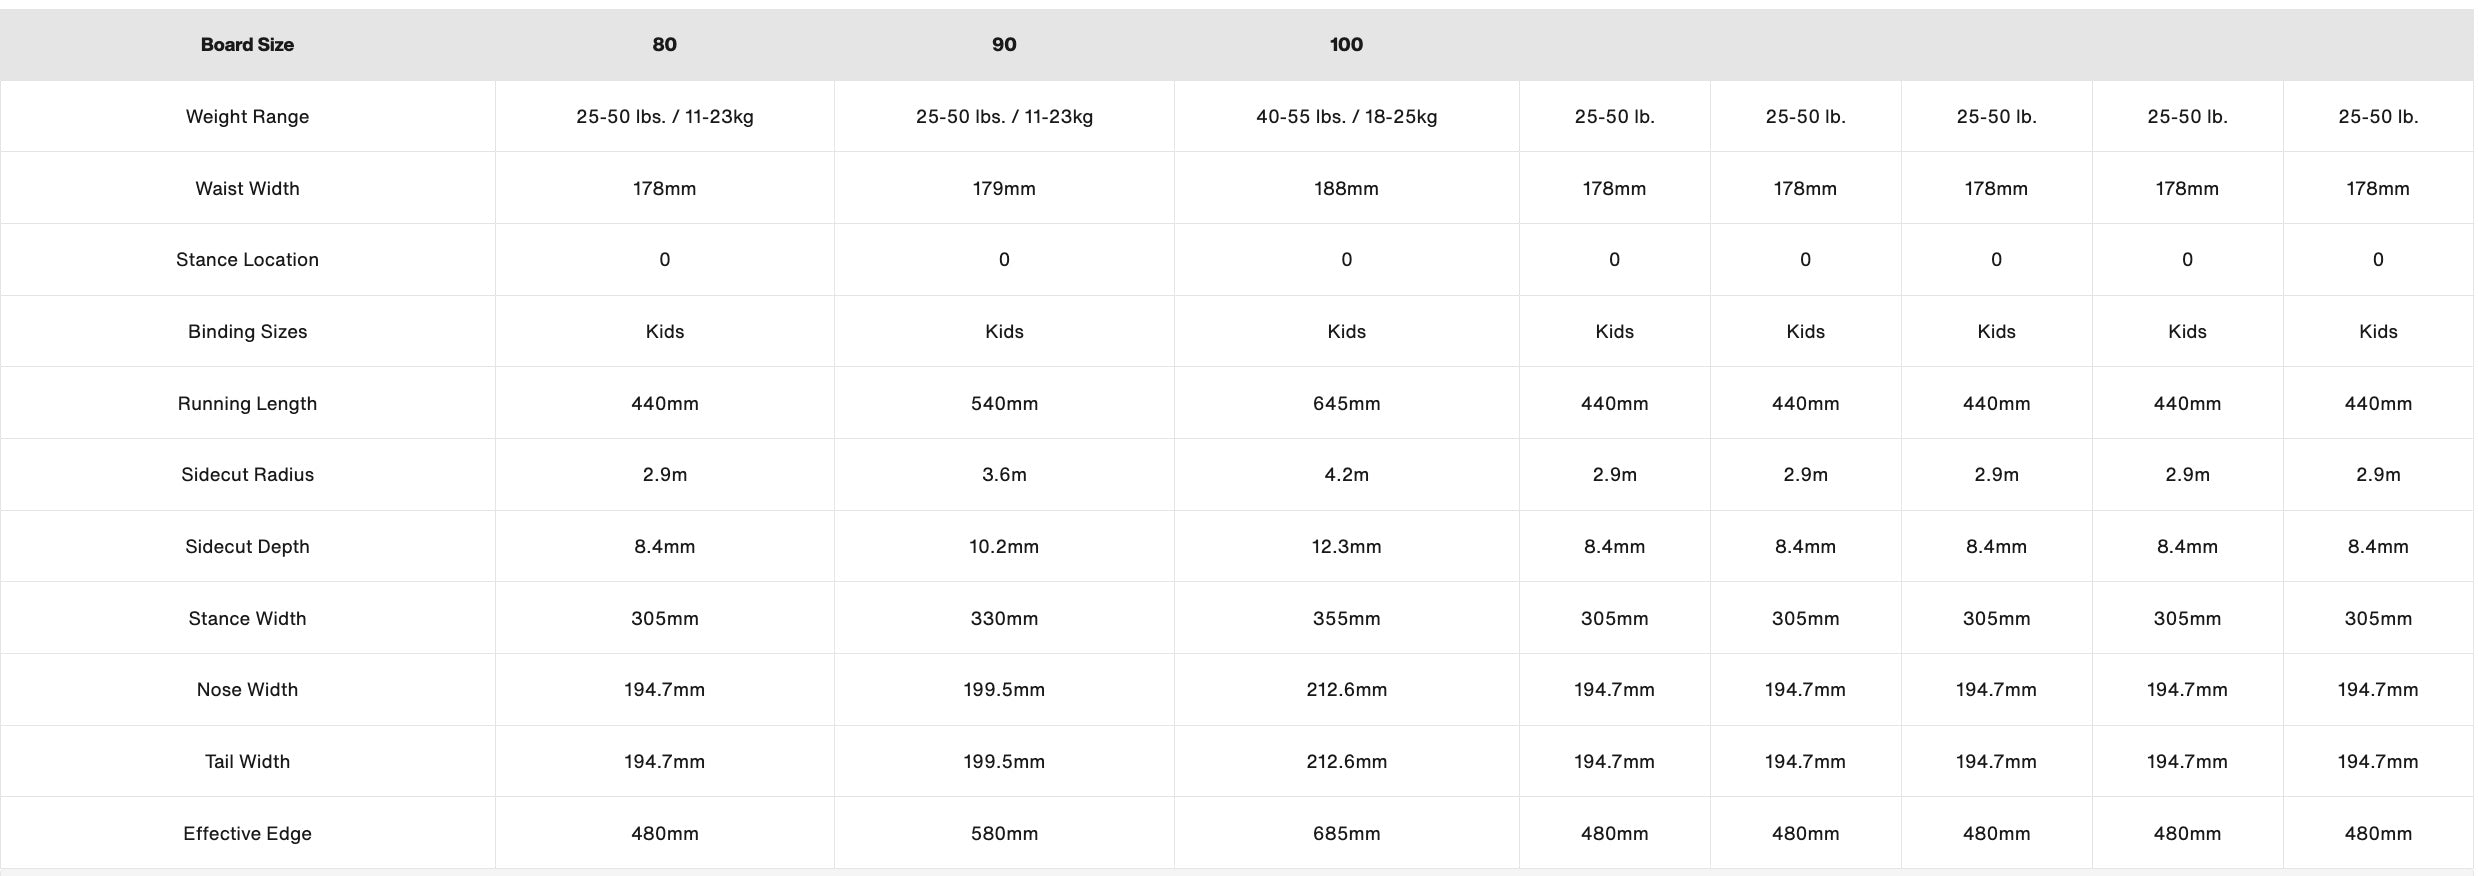The width and height of the screenshot is (2478, 876).
Task: Select the 685mm effective edge cell
Action: [x=1346, y=834]
